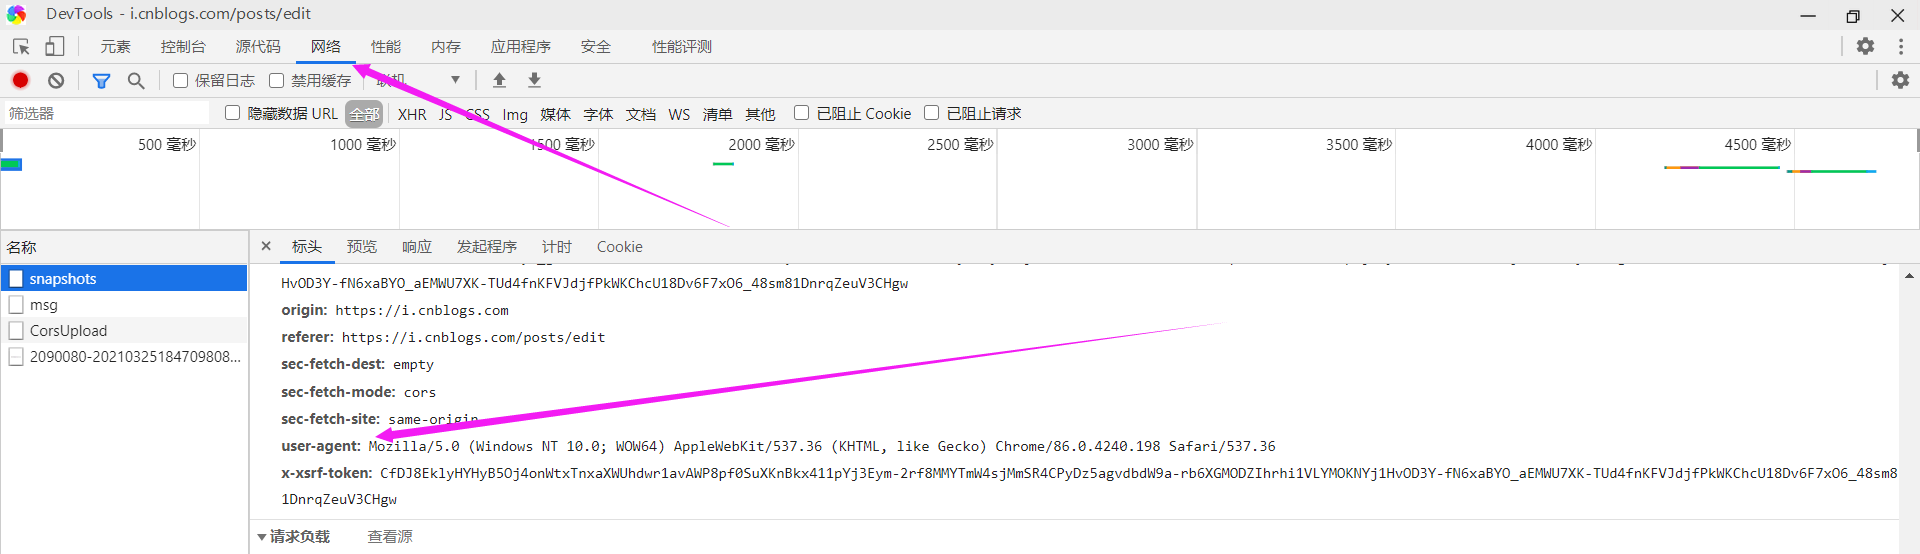Screen dimensions: 1920x554
Task: Filter requests by JS type
Action: (445, 114)
